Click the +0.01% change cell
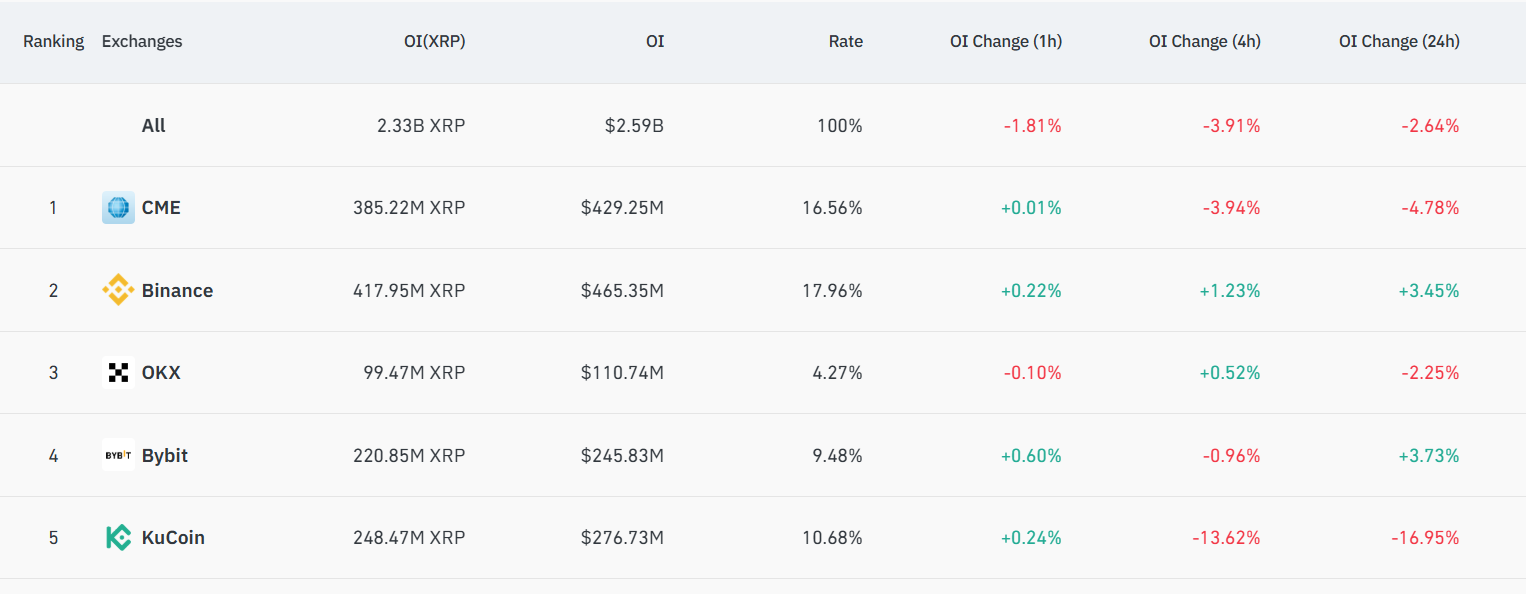This screenshot has width=1526, height=594. [1031, 208]
